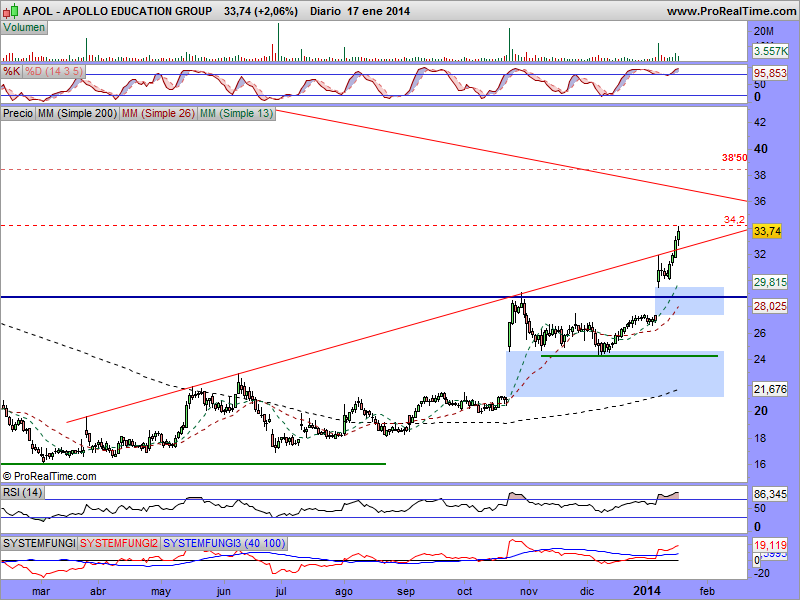Select the SYSTEMFUNGI indicator label
The width and height of the screenshot is (800, 600).
pyautogui.click(x=39, y=543)
